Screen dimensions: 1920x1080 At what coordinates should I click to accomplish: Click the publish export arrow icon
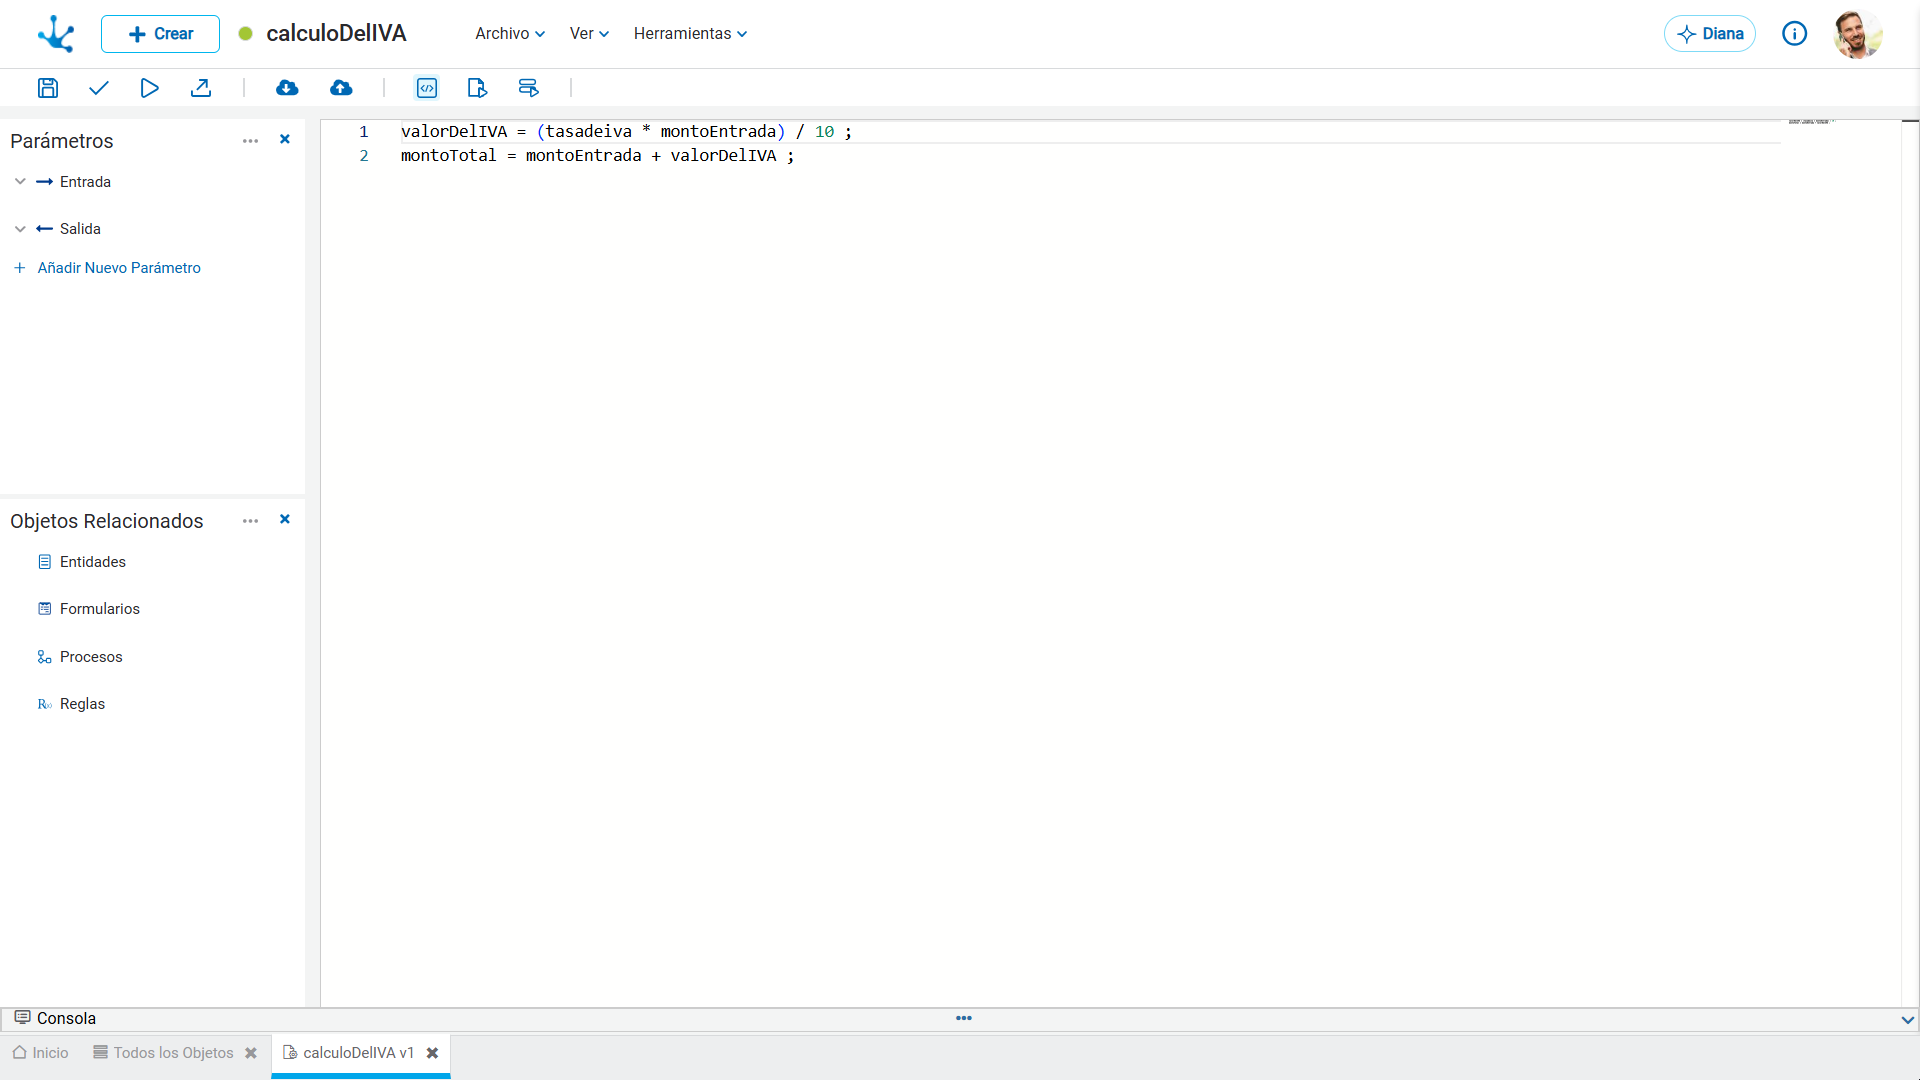point(201,88)
